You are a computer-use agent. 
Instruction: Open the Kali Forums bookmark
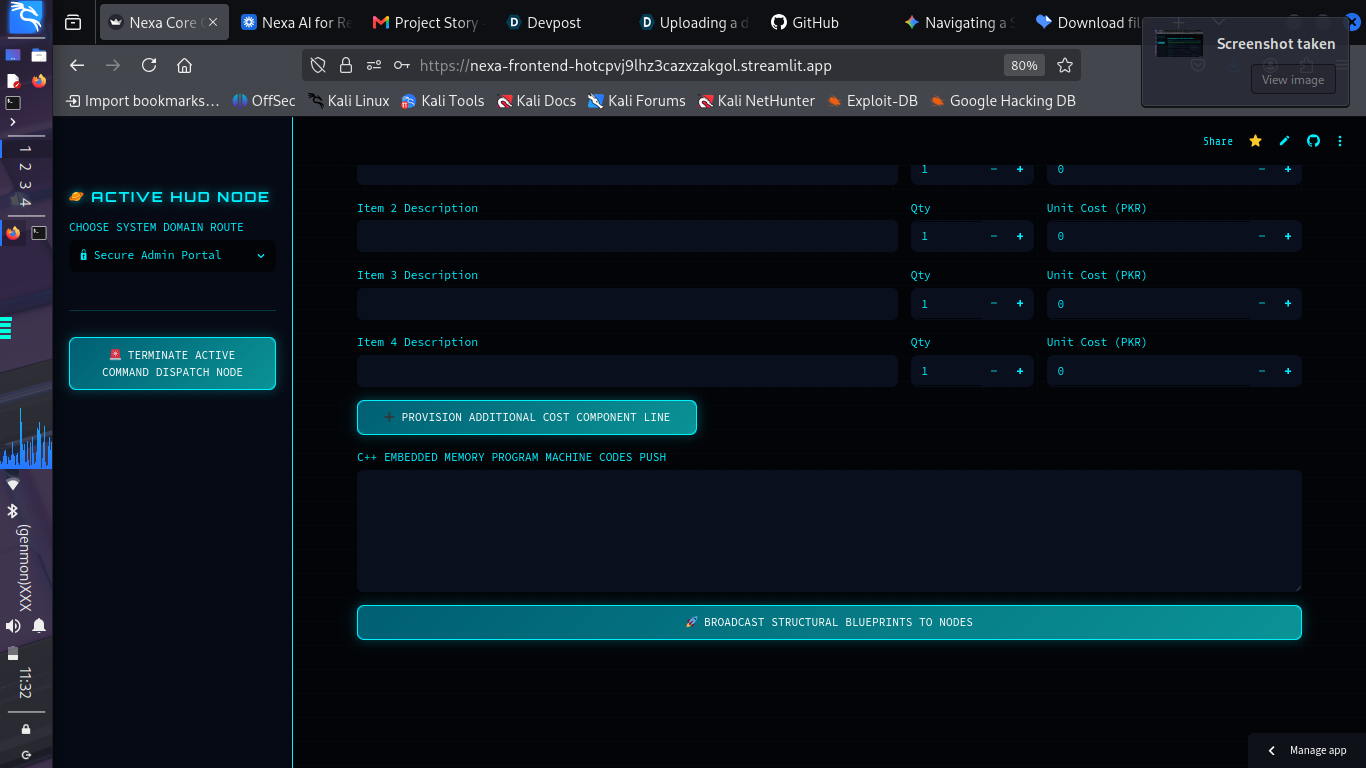[637, 100]
